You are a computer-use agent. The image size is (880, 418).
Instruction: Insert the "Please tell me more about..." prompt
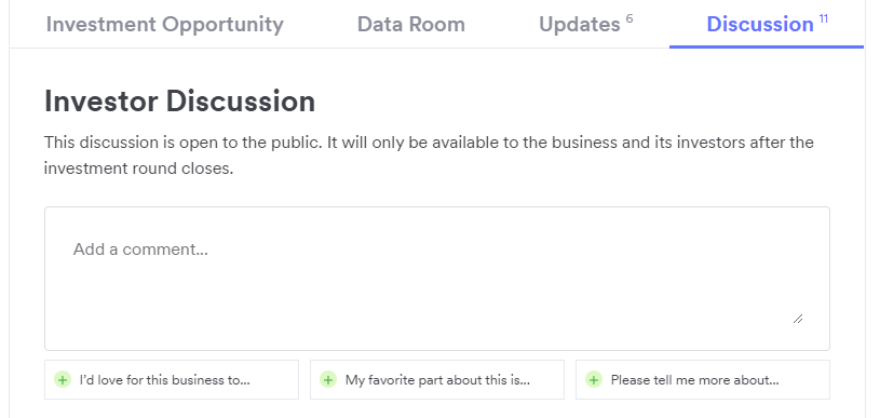click(703, 380)
